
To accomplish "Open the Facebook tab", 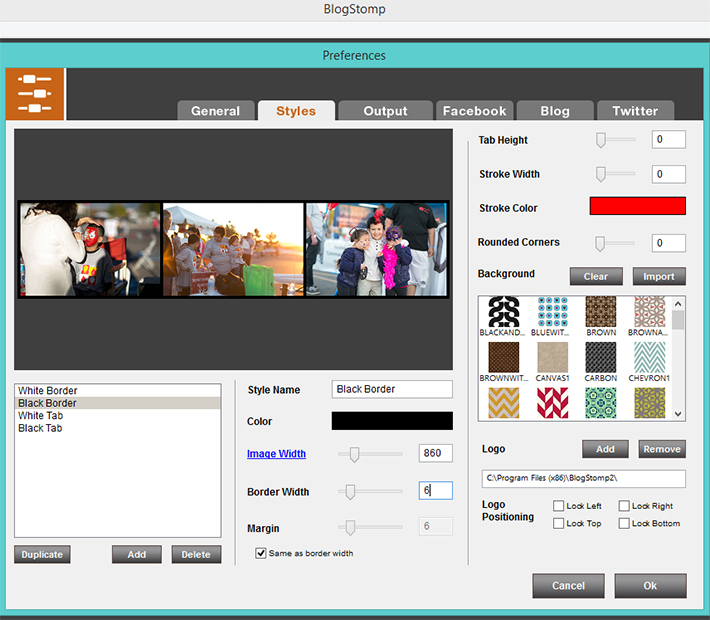I will pyautogui.click(x=475, y=111).
